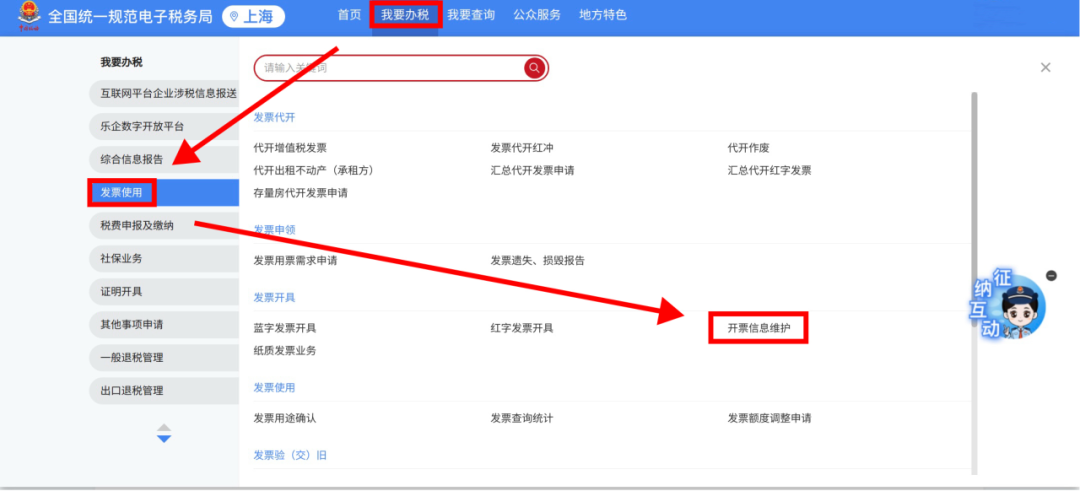Click the national emblem logo
This screenshot has height=491, width=1080.
pos(29,16)
